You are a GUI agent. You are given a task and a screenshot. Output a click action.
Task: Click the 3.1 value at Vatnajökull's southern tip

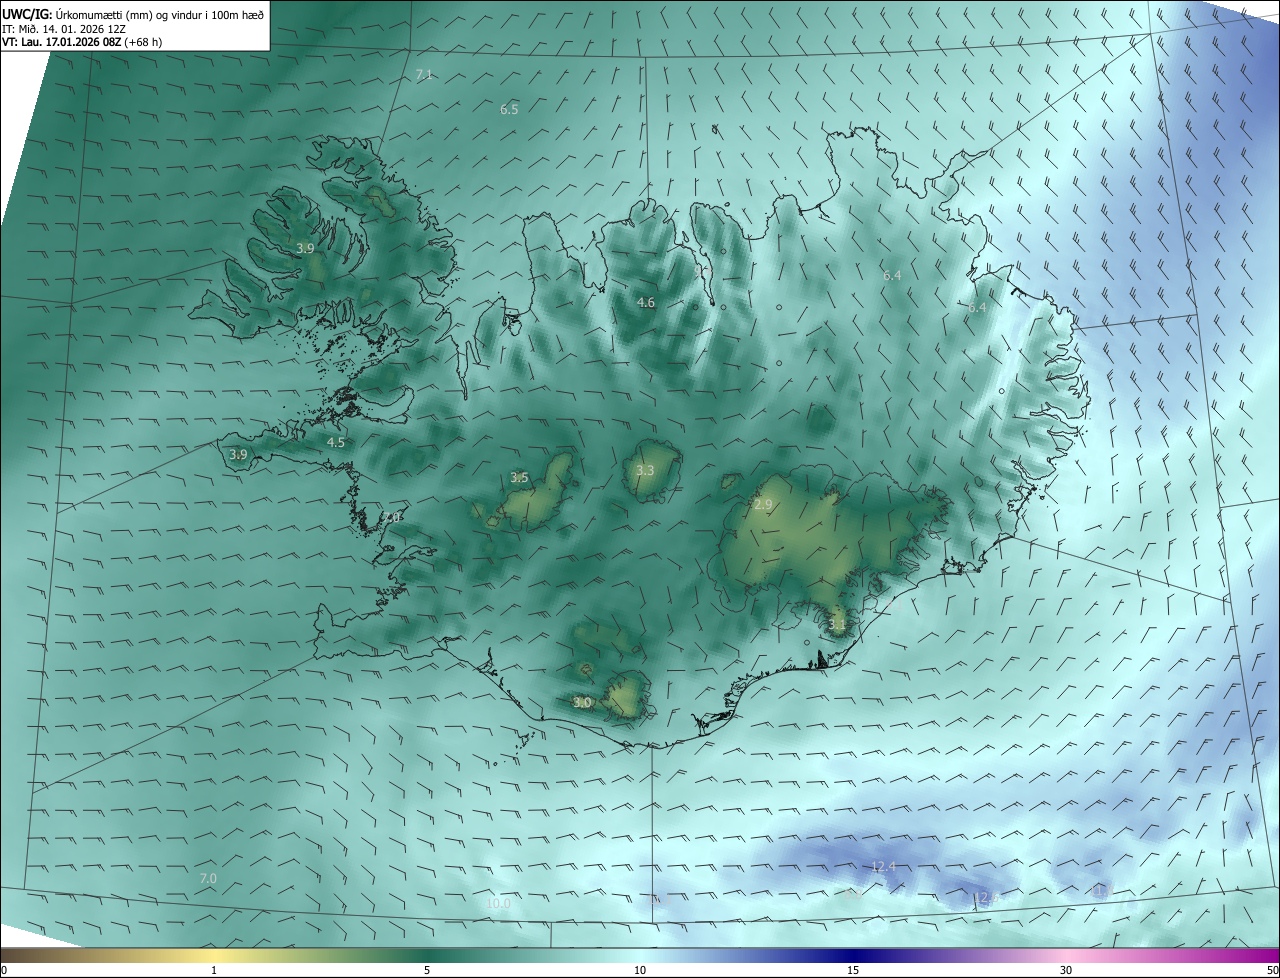[837, 625]
